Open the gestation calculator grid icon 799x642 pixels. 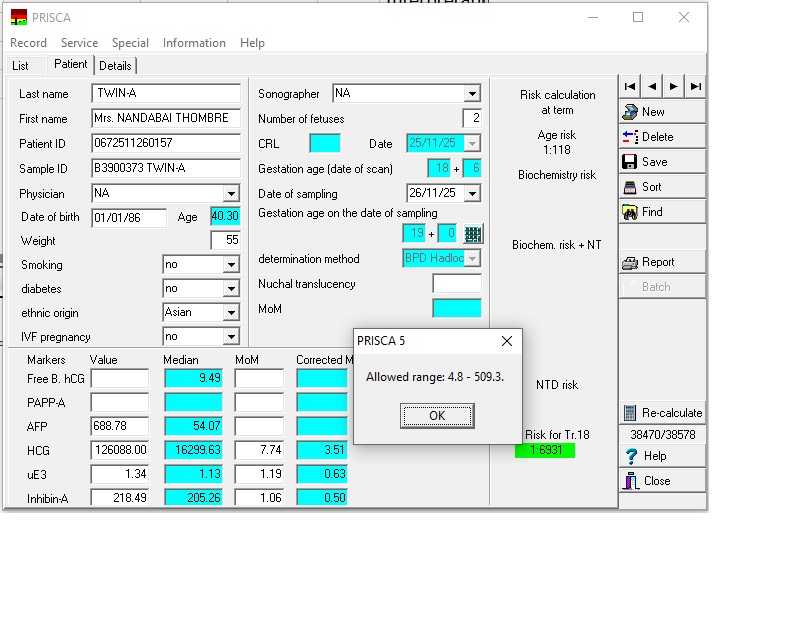pos(474,234)
